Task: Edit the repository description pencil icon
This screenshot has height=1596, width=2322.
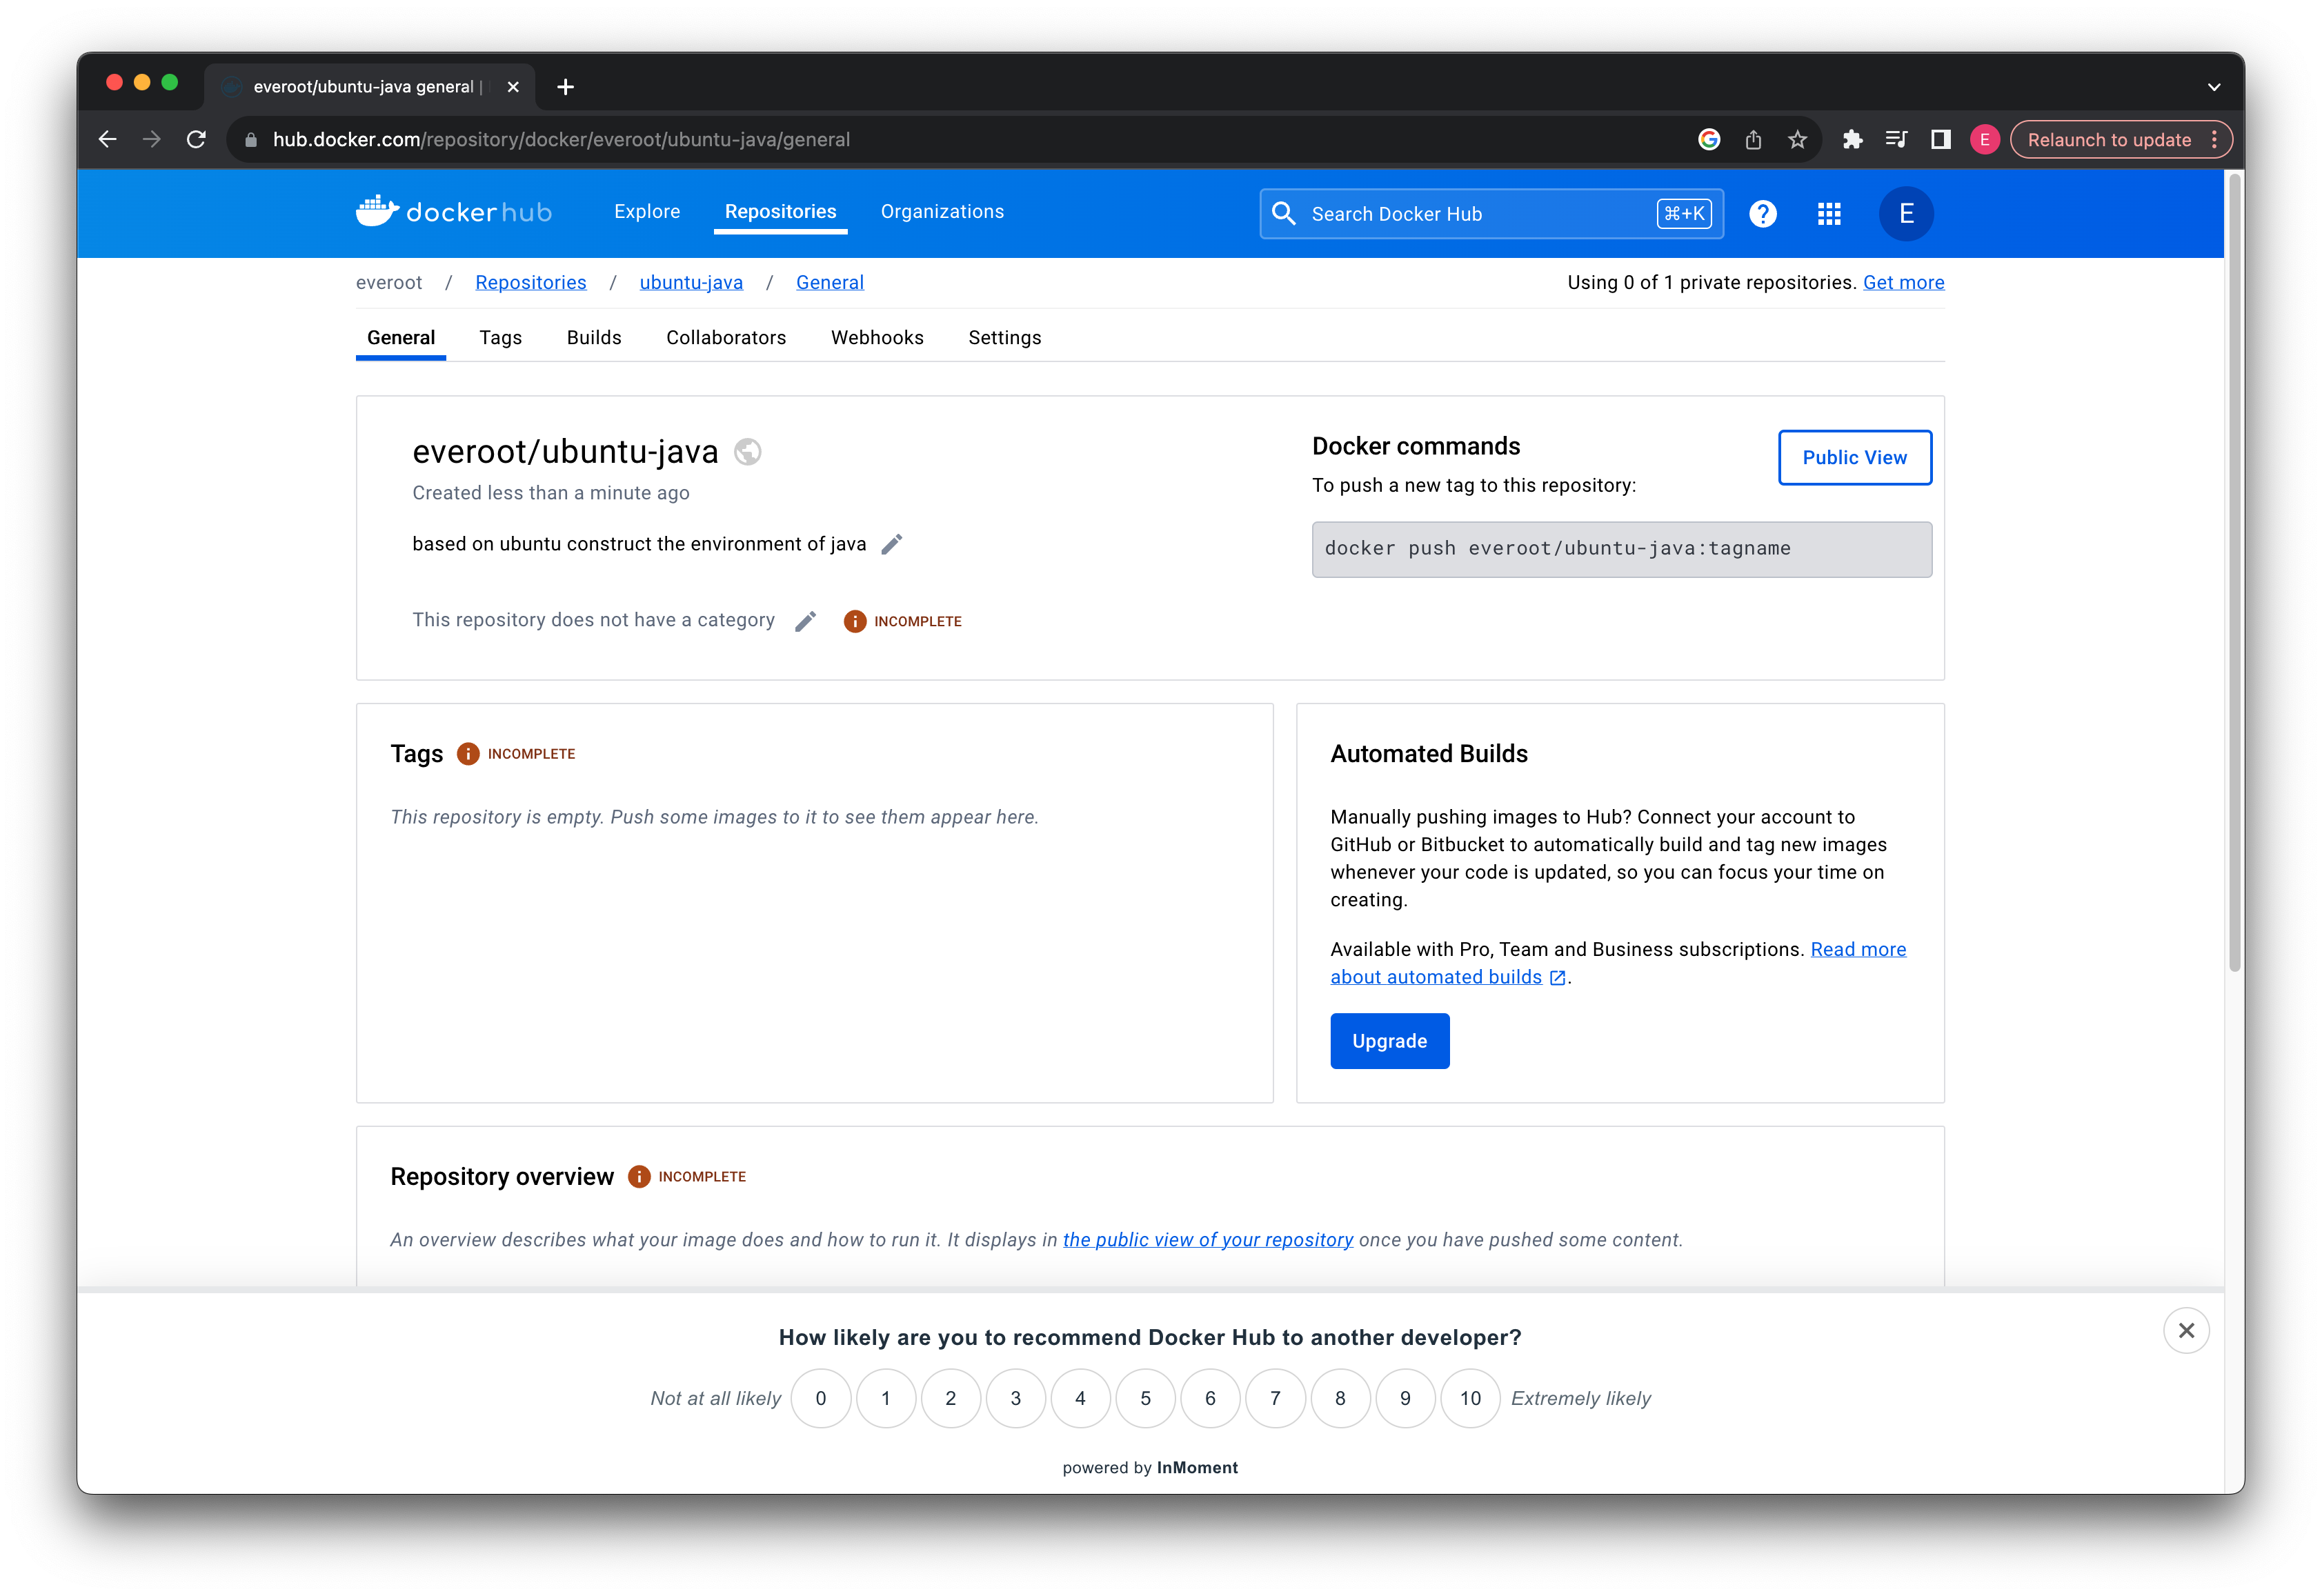Action: click(892, 544)
